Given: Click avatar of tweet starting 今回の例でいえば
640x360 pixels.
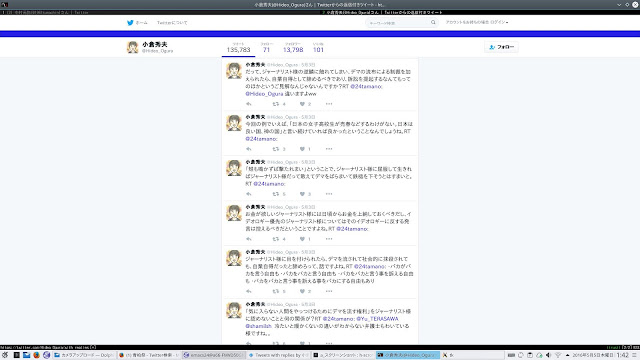Looking at the screenshot, I should [x=234, y=123].
